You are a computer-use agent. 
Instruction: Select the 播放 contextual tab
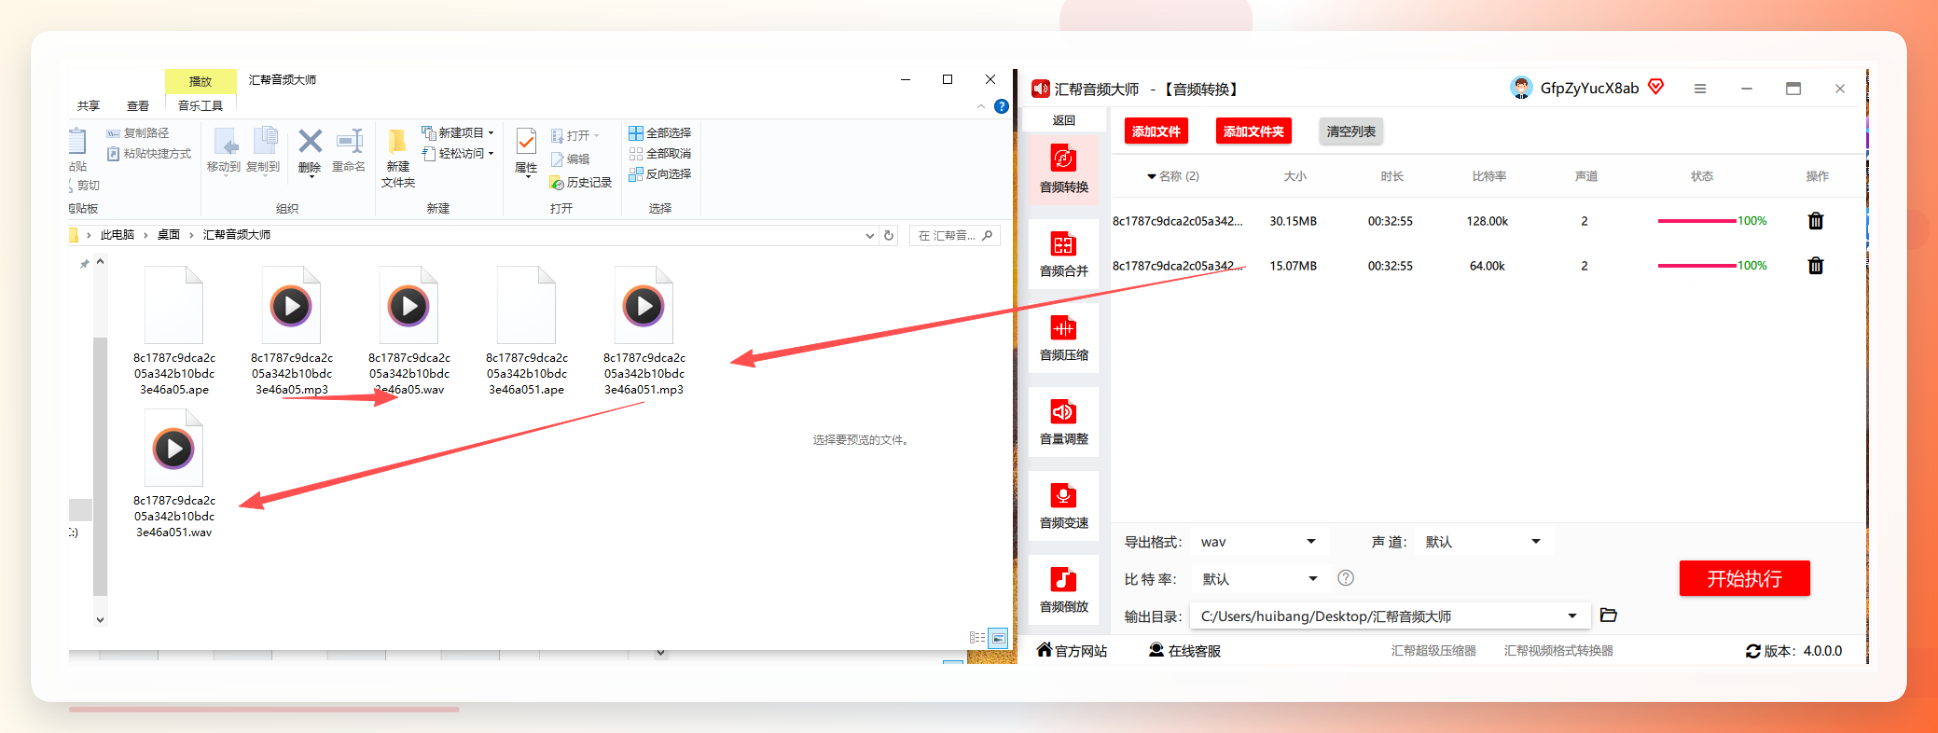[201, 81]
